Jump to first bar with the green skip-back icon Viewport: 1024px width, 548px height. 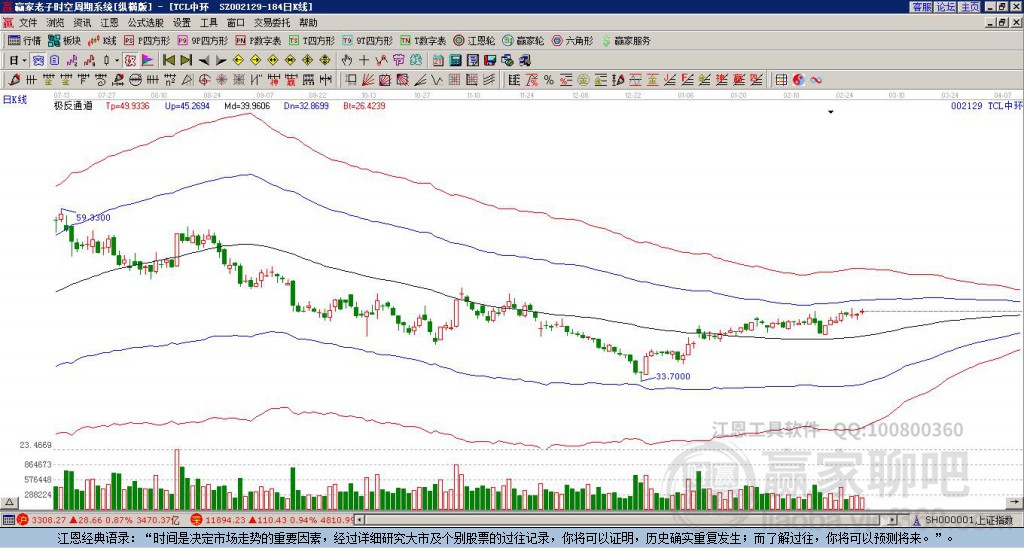[x=168, y=61]
